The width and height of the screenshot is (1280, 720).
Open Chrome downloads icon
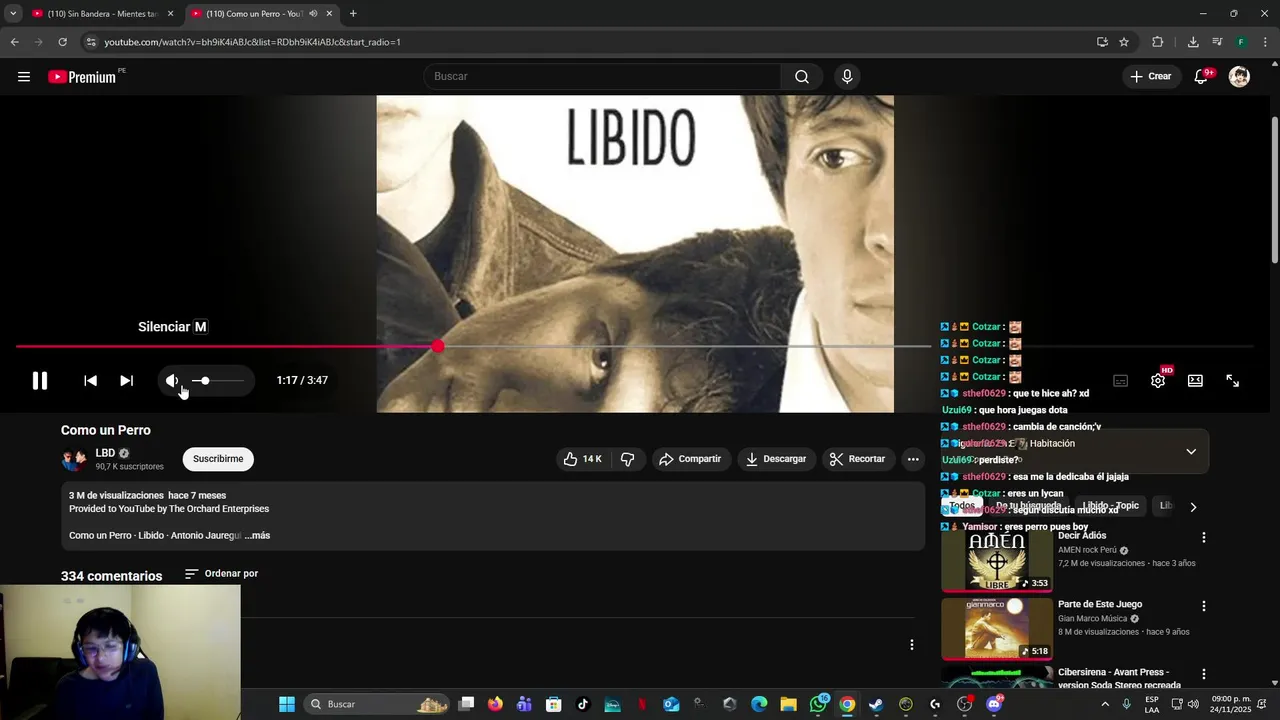point(1193,42)
